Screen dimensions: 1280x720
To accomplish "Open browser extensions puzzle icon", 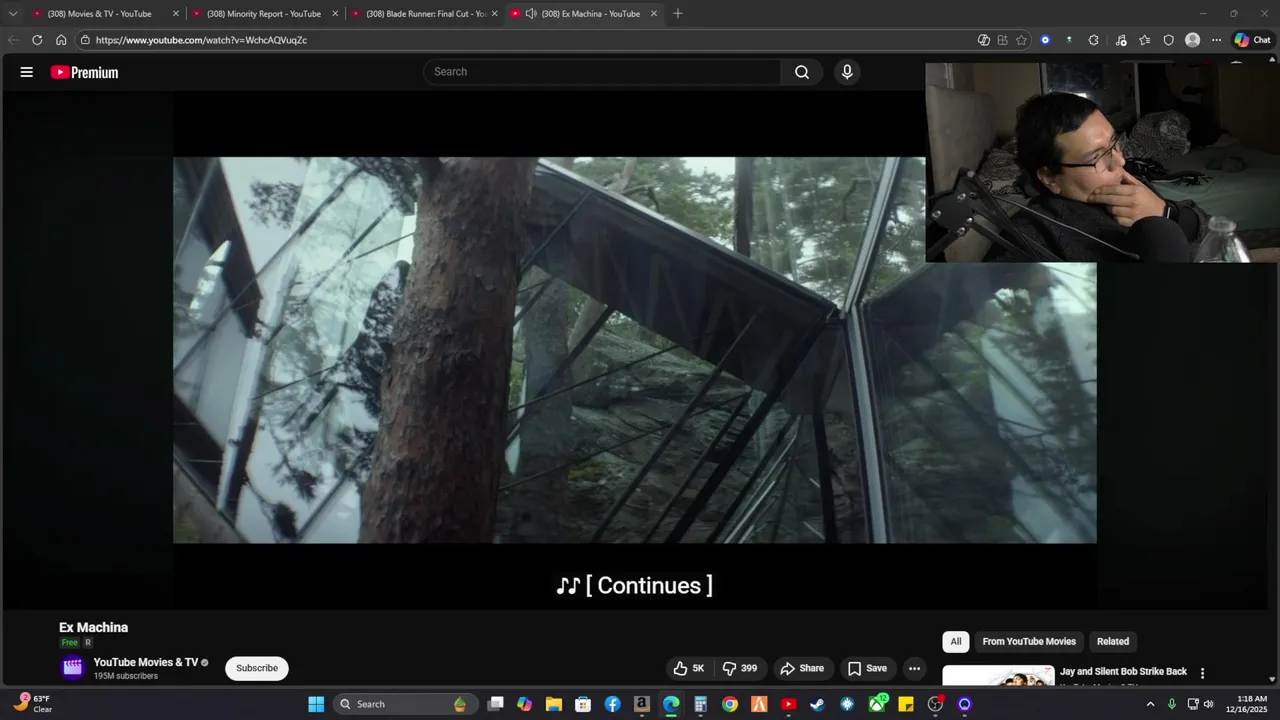I will point(1093,40).
